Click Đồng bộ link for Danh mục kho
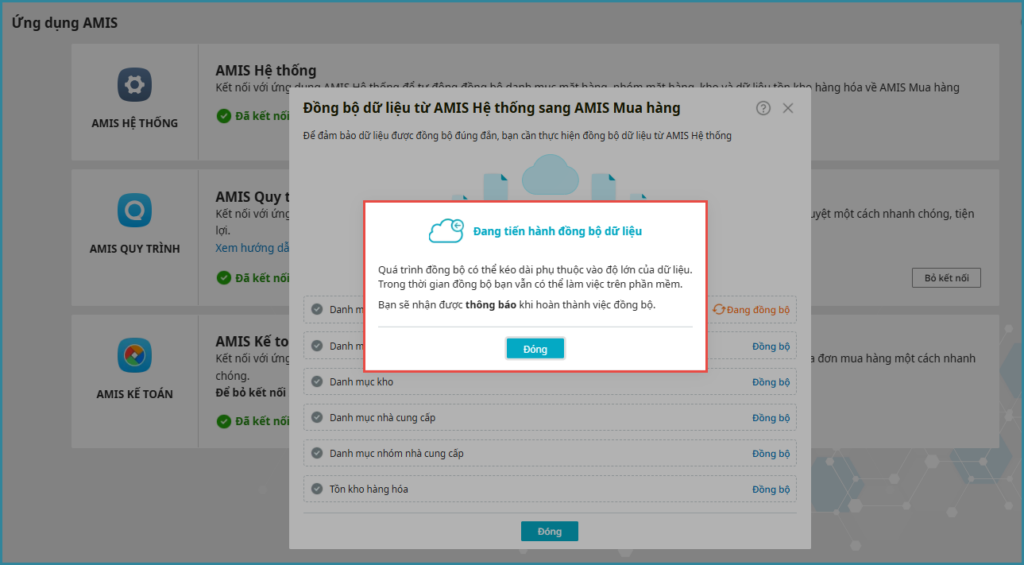This screenshot has height=565, width=1024. point(771,382)
